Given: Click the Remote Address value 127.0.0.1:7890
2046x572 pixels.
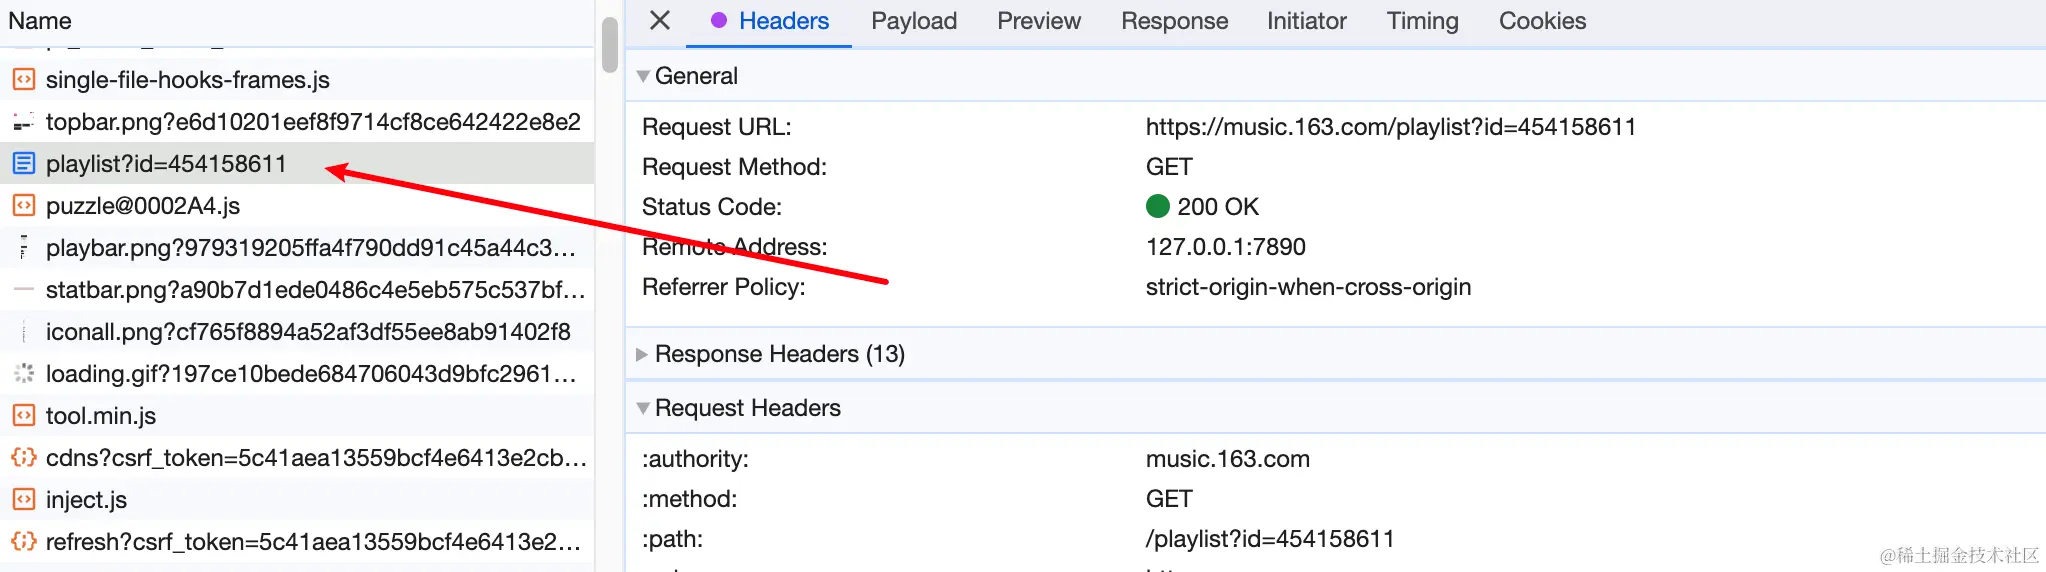Looking at the screenshot, I should click(1226, 247).
